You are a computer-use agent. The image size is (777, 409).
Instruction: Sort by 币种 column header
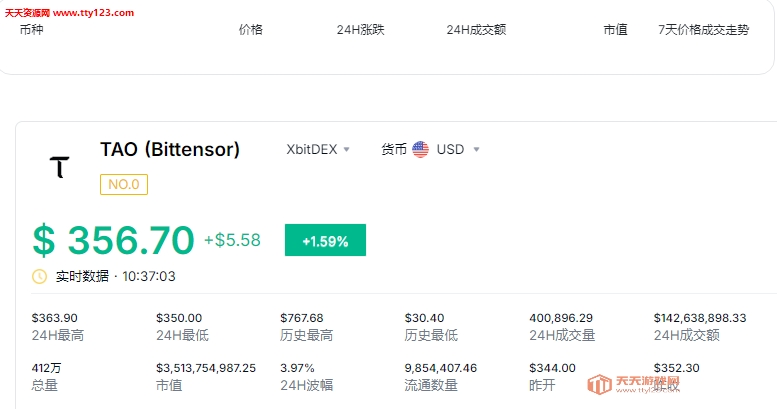[x=32, y=30]
